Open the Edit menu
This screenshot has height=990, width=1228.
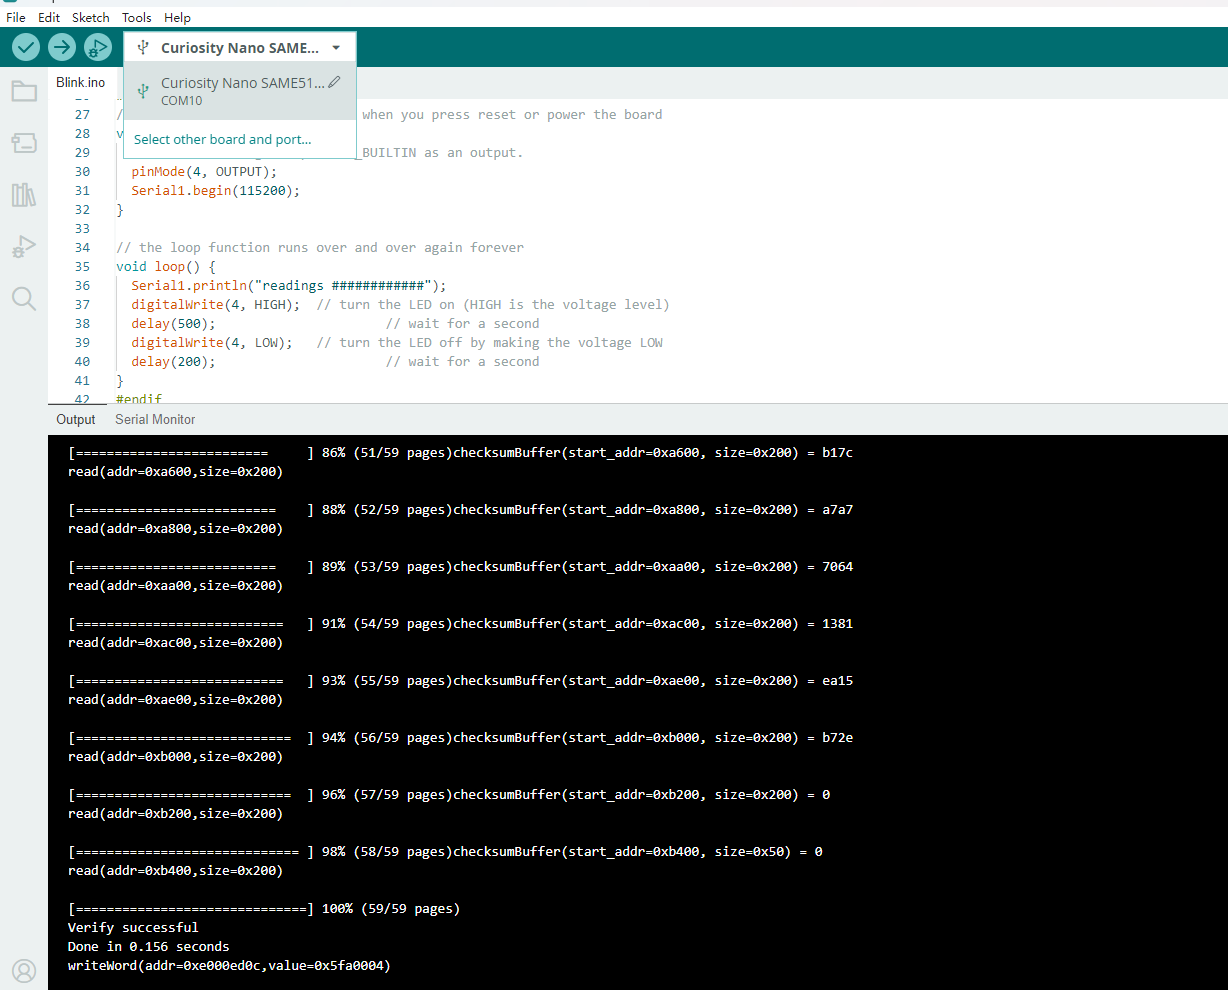[x=49, y=17]
